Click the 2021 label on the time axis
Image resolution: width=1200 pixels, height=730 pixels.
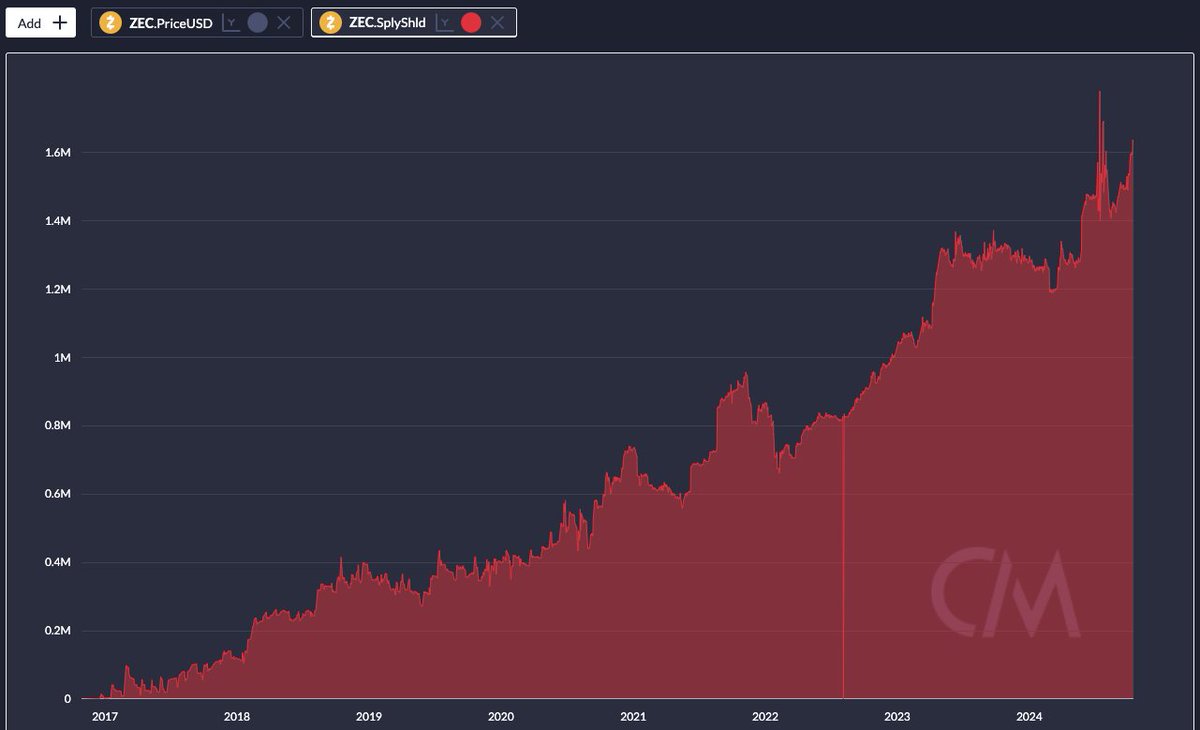(x=632, y=717)
